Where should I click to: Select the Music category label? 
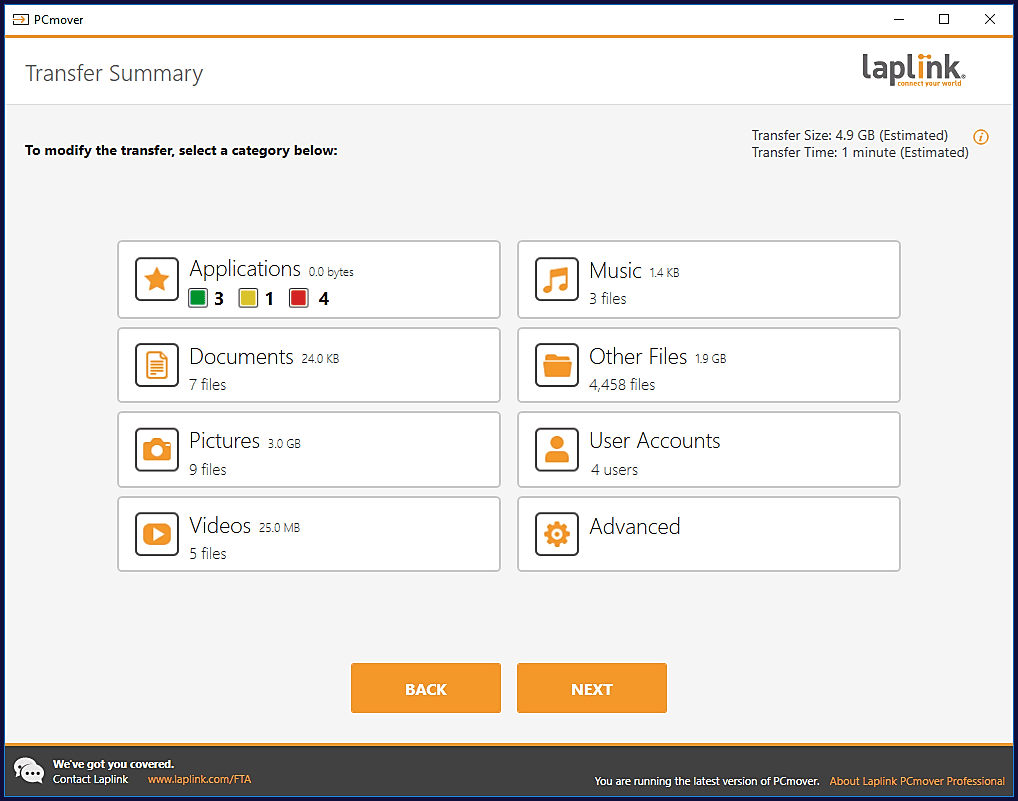pos(615,271)
